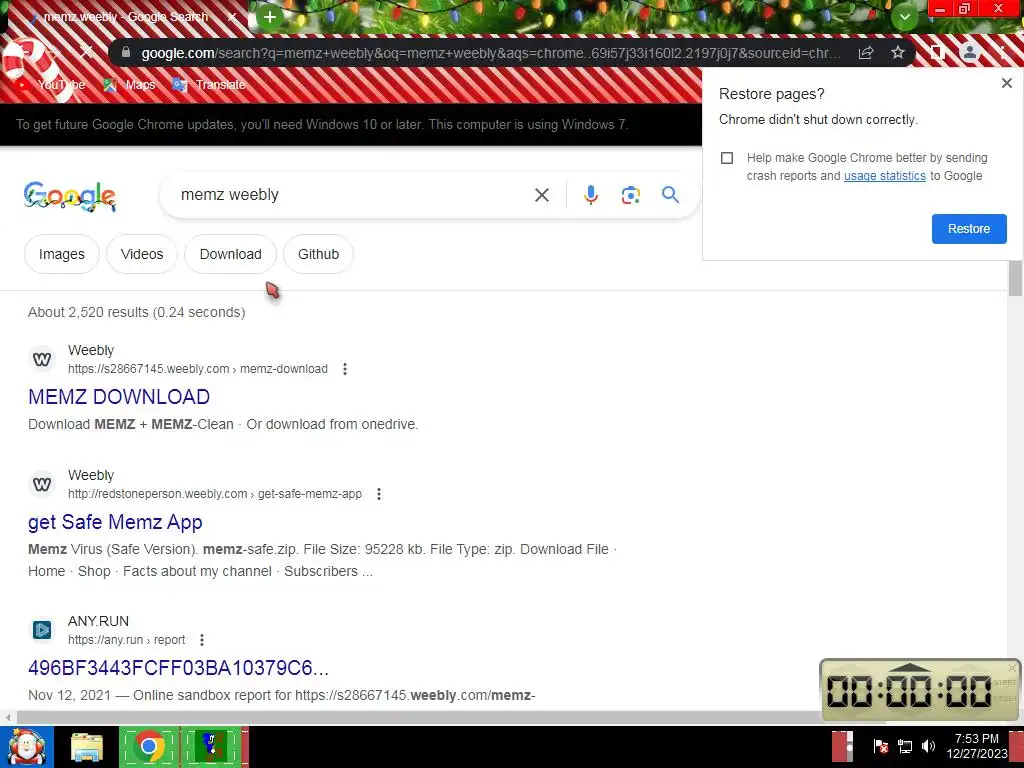Open the usage statistics link

pos(885,176)
